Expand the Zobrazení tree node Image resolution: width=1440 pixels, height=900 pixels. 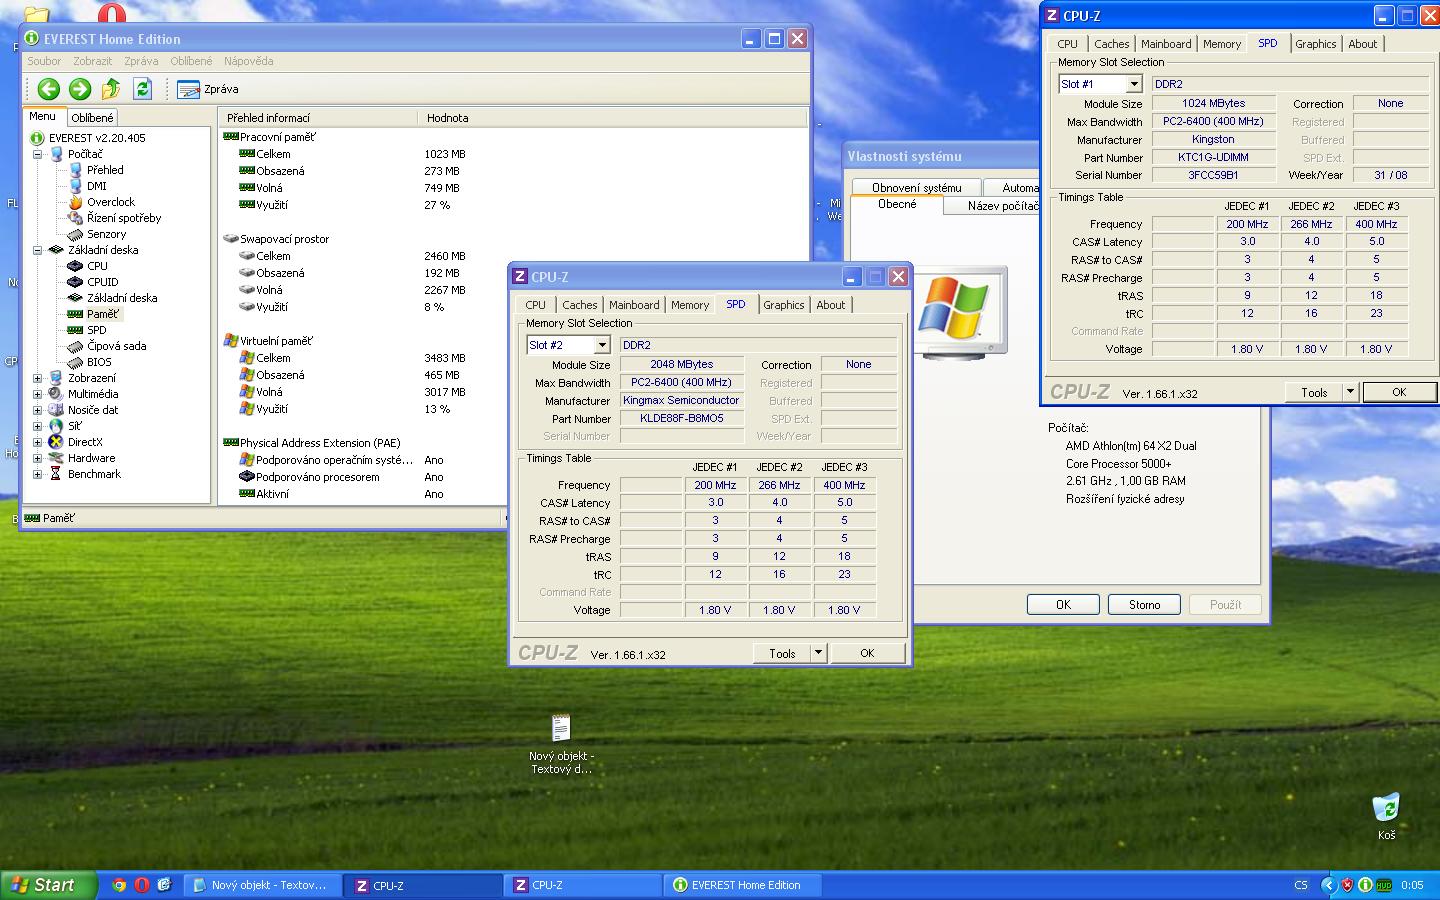38,378
